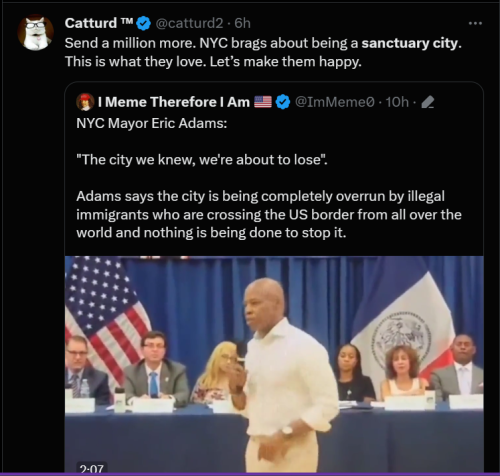The height and width of the screenshot is (476, 500).
Task: Click the American flag emoji in display name
Action: click(x=263, y=102)
